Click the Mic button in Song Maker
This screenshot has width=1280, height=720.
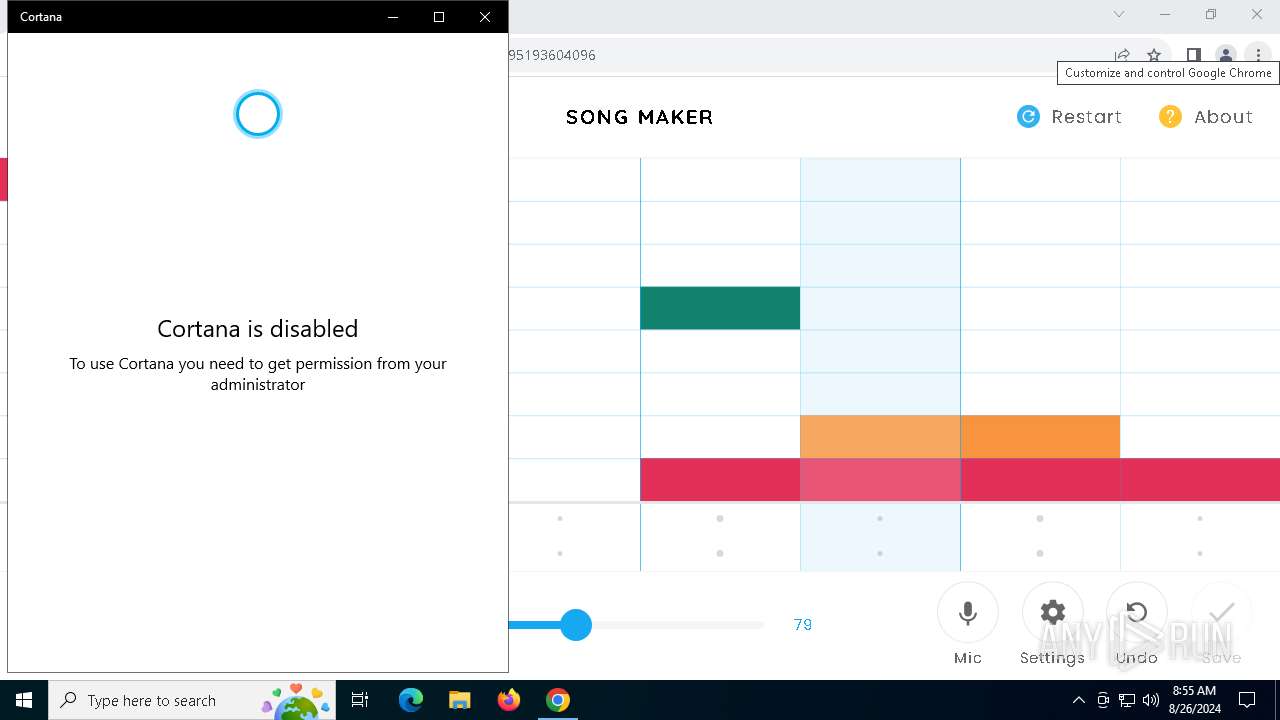(968, 613)
